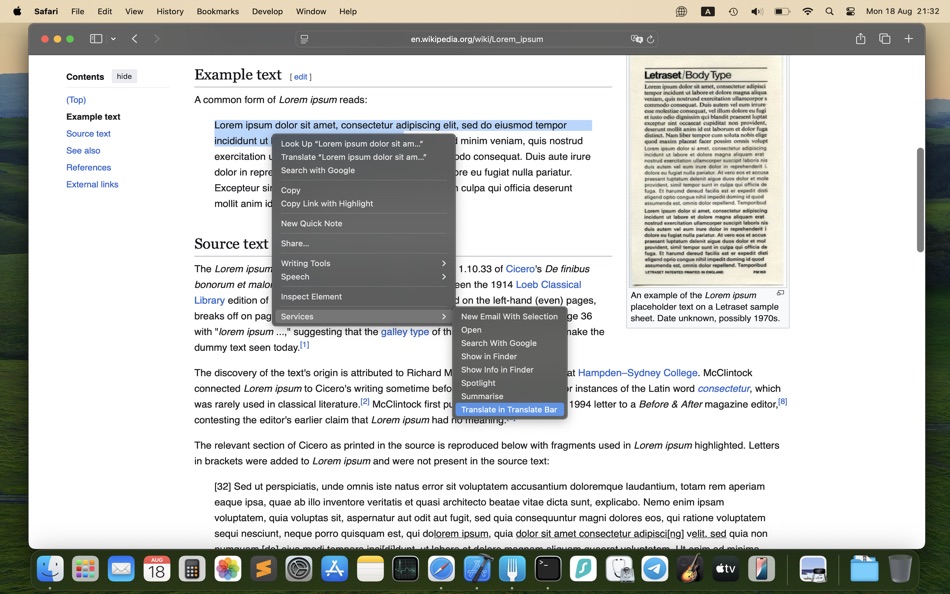Expand the Services submenu

[363, 316]
